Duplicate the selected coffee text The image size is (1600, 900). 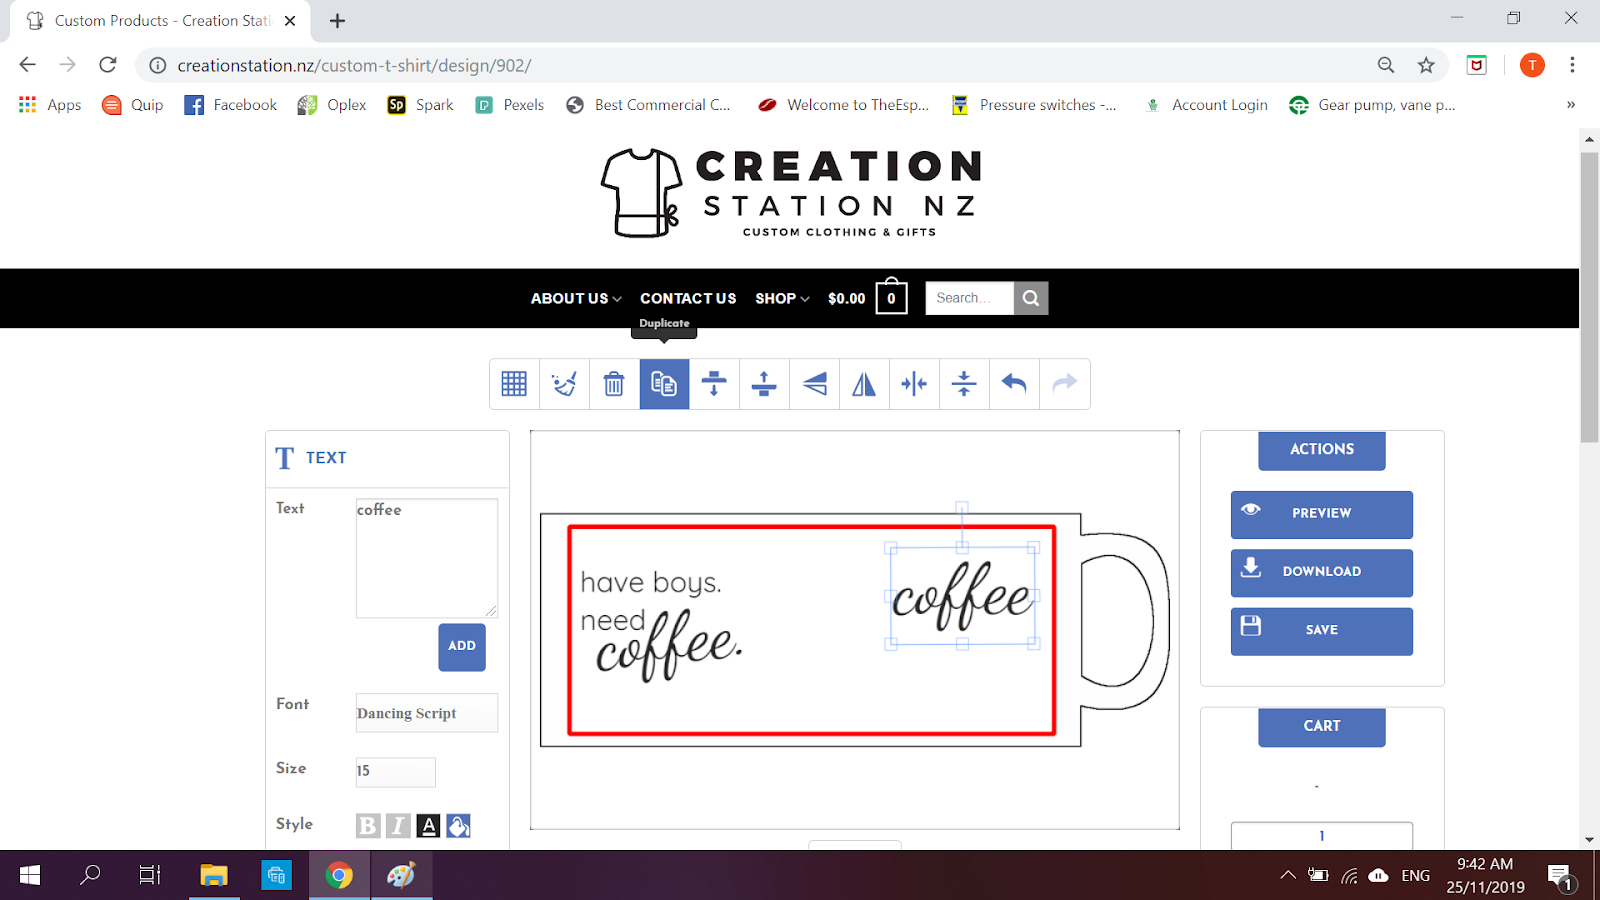[664, 384]
